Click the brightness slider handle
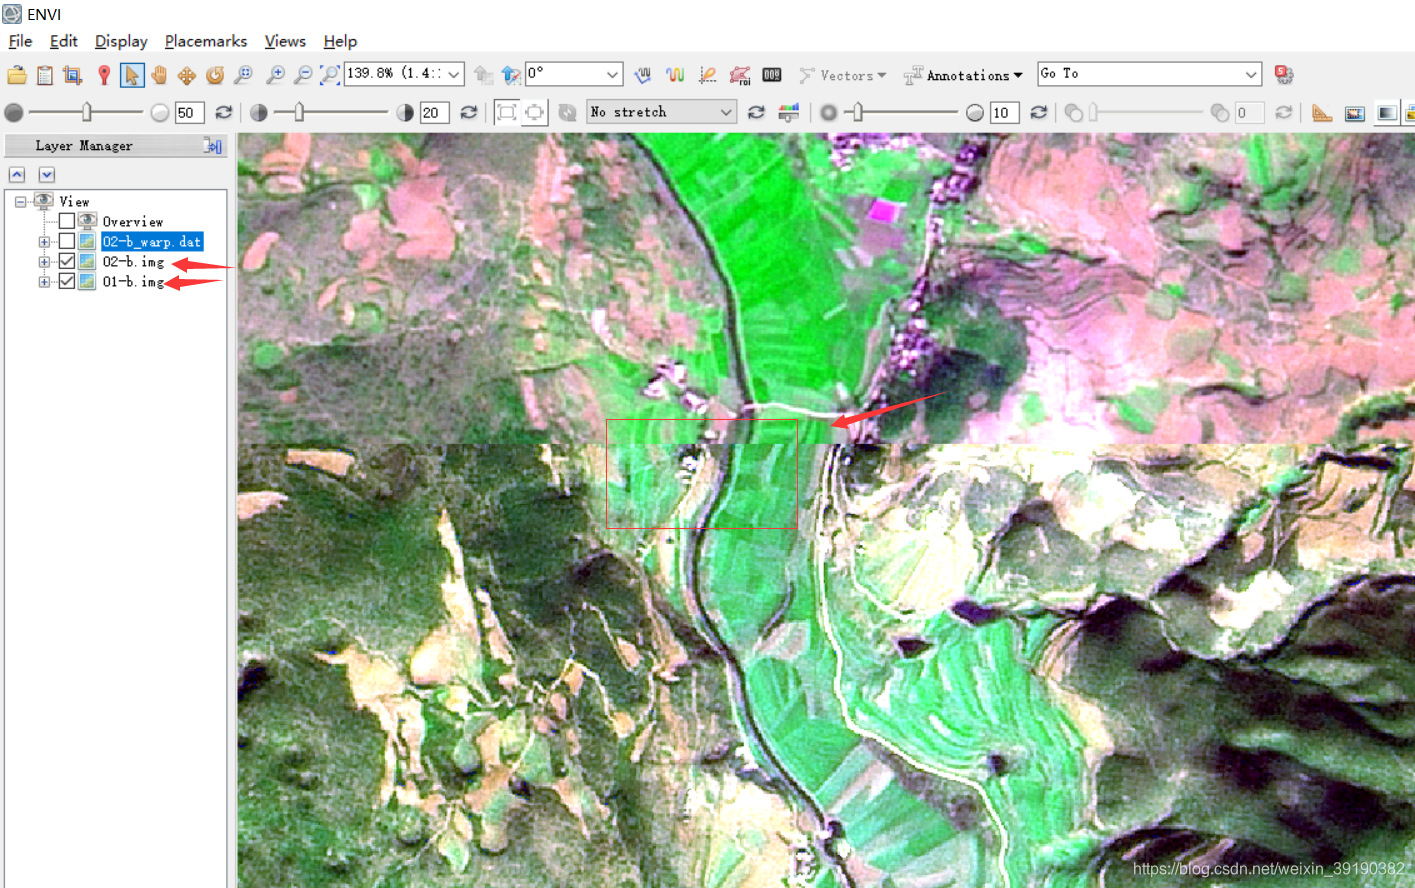Image resolution: width=1415 pixels, height=888 pixels. point(87,112)
